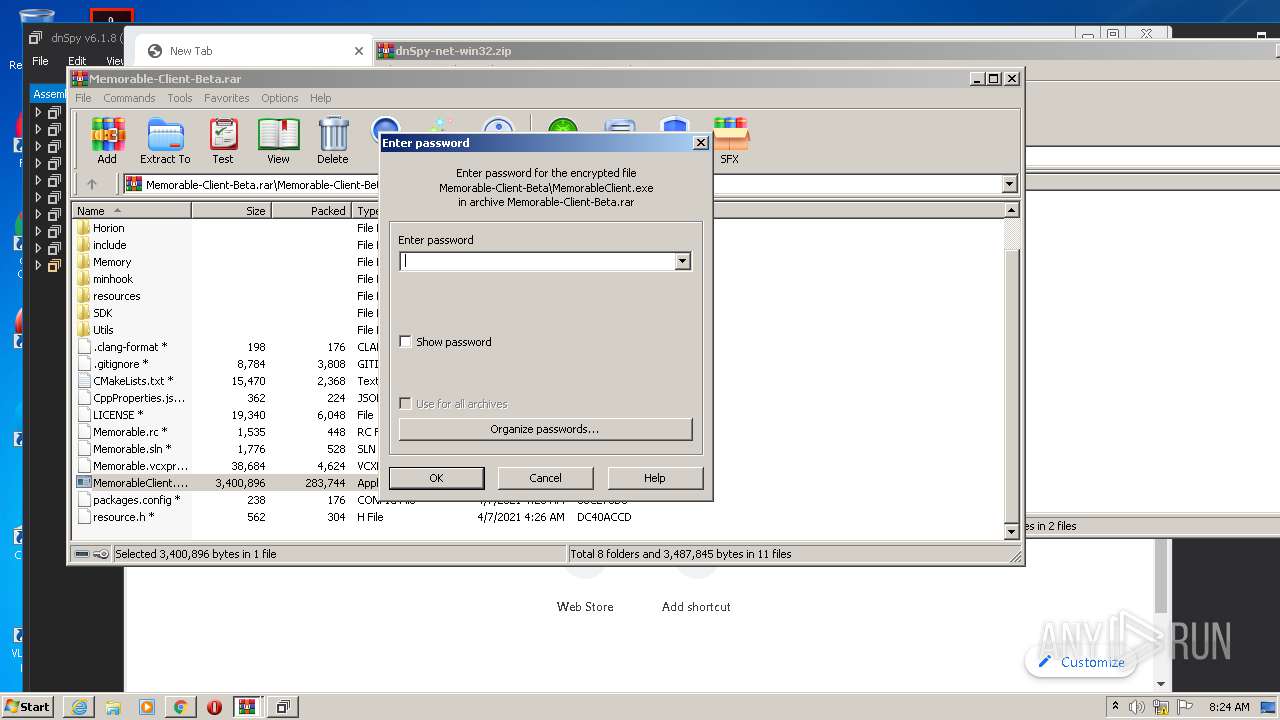Click the Action Center flag tray icon
1280x720 pixels.
(1185, 707)
